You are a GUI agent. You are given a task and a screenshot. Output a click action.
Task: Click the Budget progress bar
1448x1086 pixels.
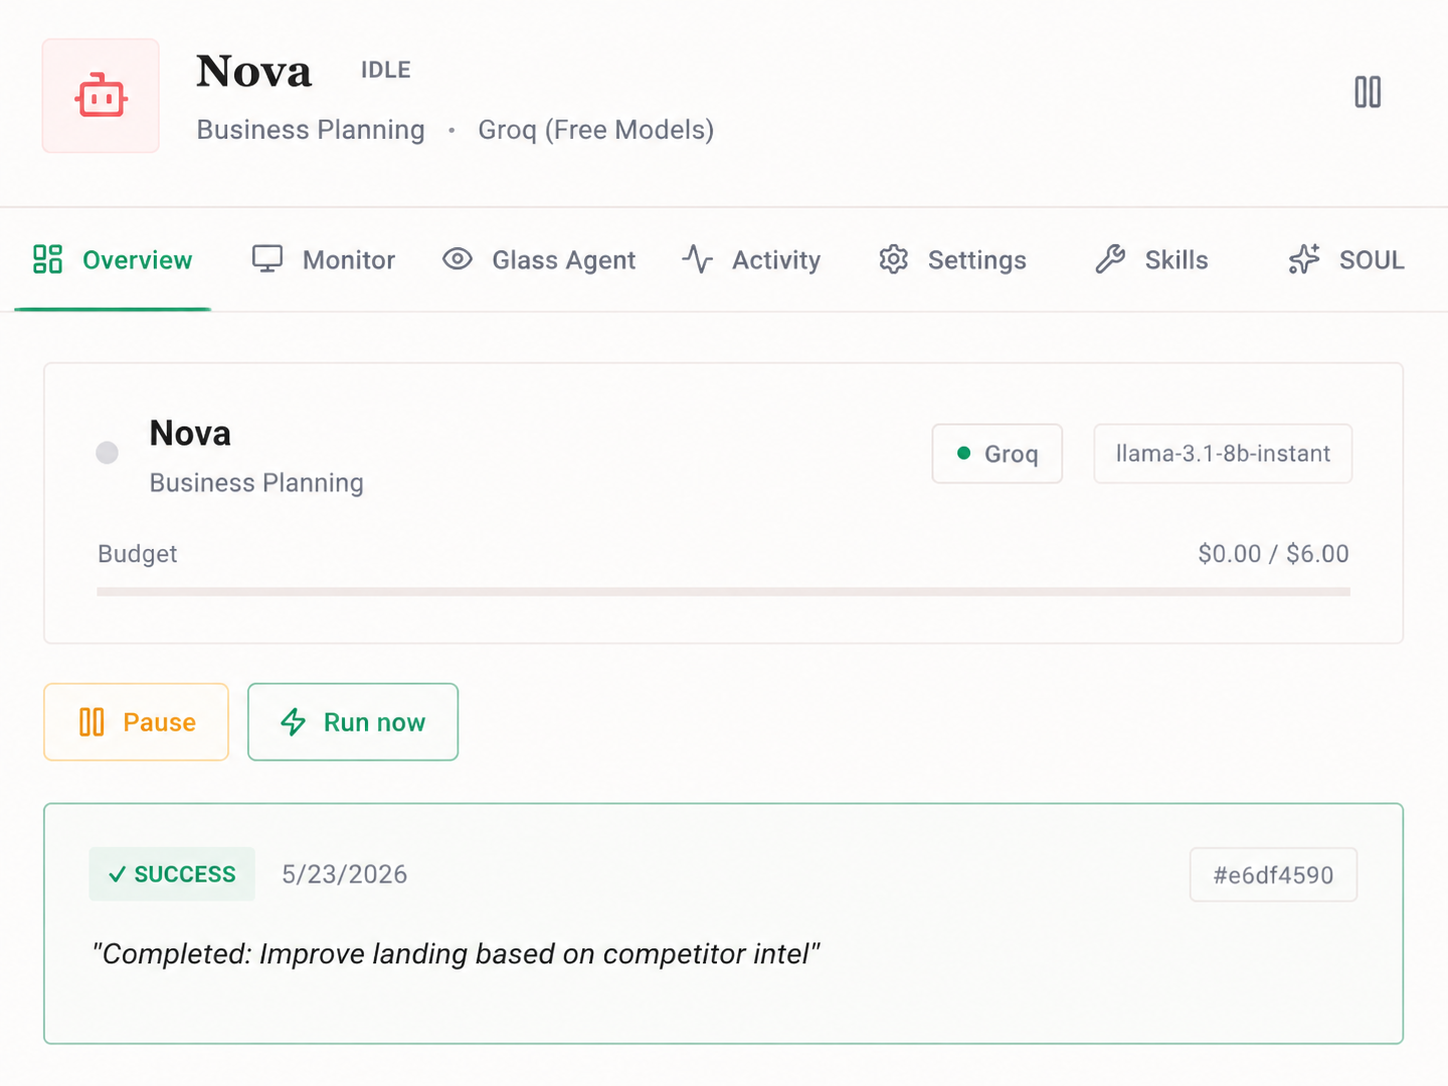(723, 592)
